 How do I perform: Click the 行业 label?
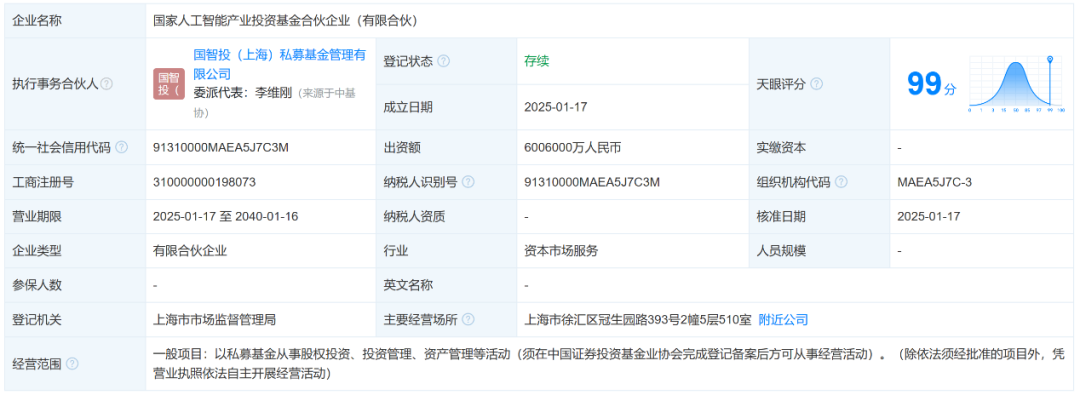tap(396, 251)
